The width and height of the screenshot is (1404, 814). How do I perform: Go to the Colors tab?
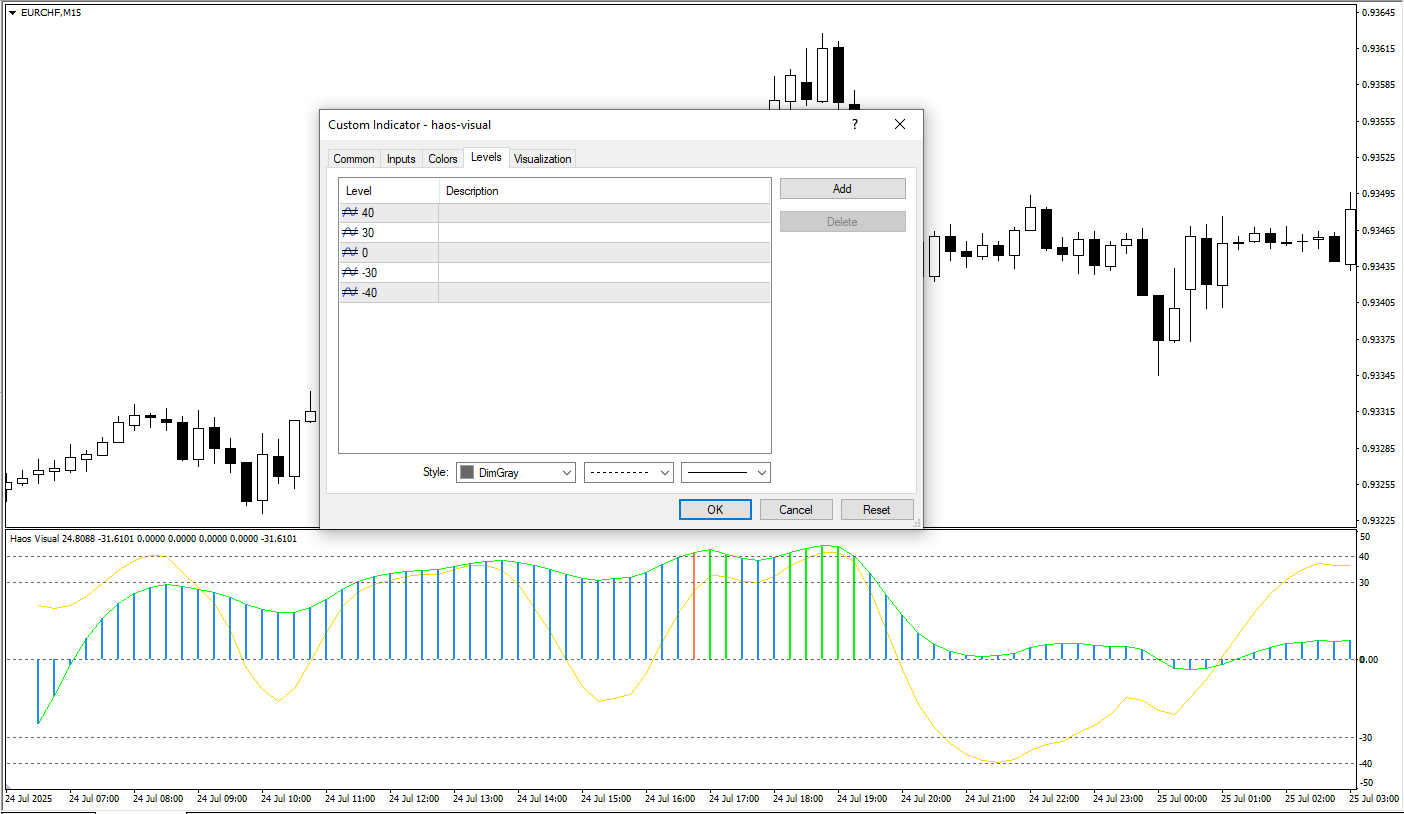coord(443,159)
